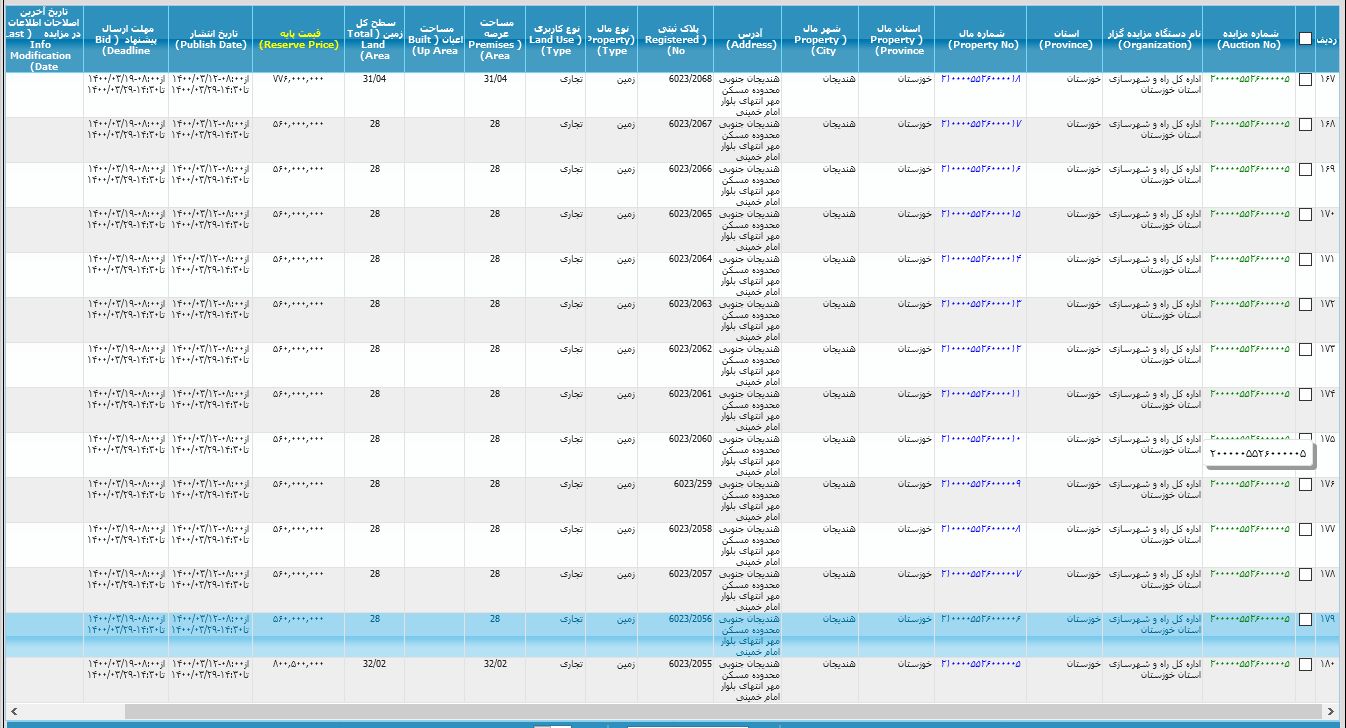Open property number link ending in 08
The image size is (1346, 728).
pos(981,529)
